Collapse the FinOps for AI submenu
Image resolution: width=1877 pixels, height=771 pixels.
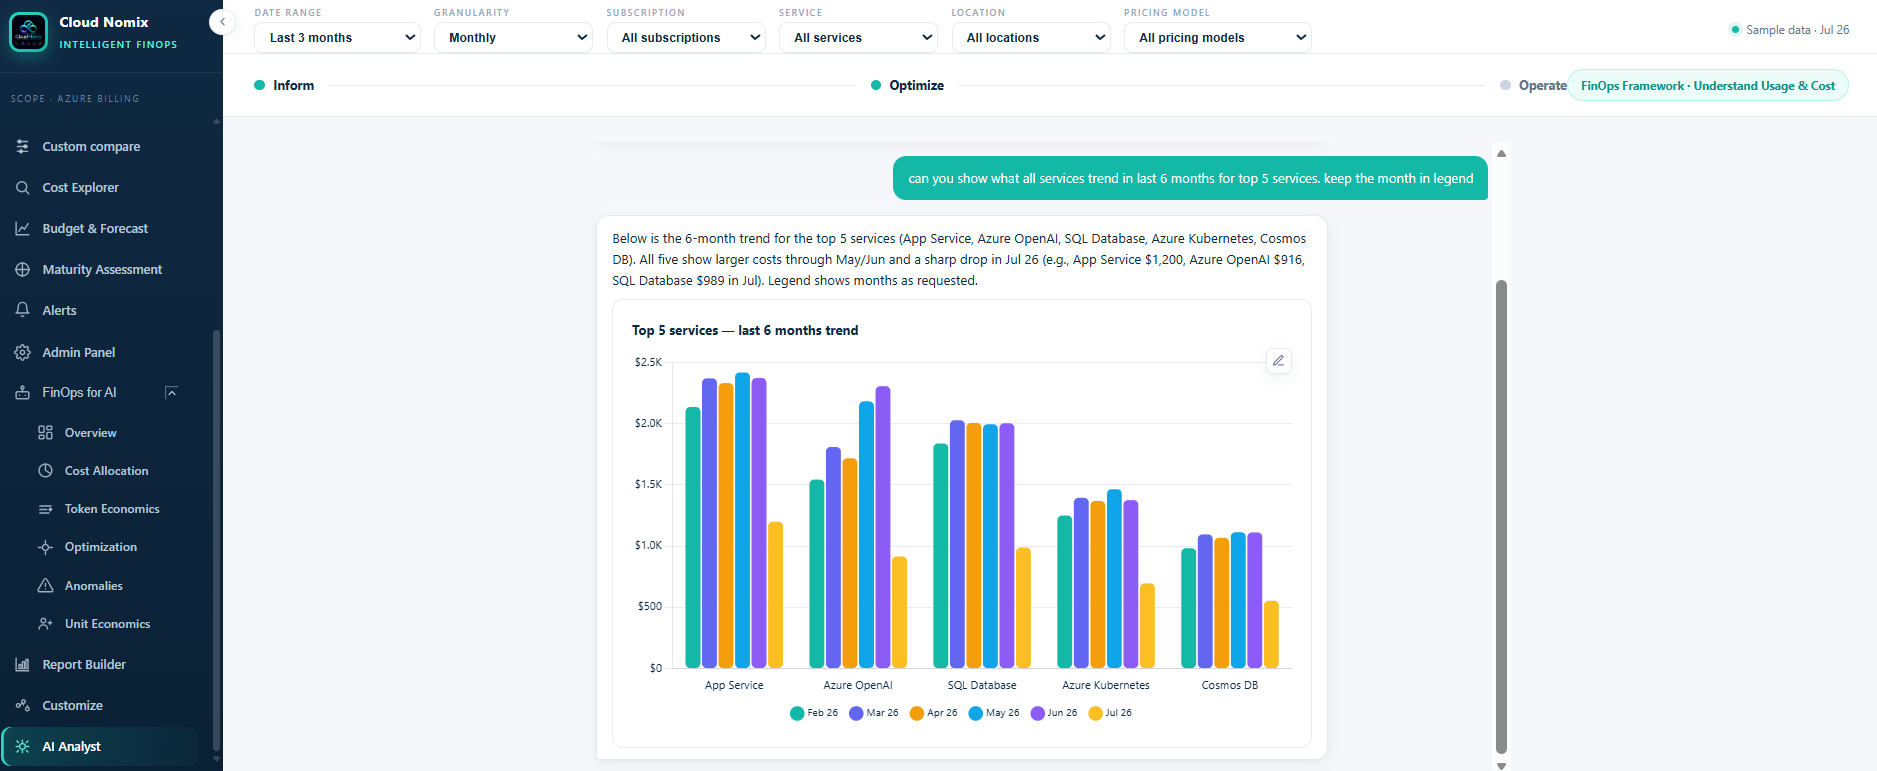pos(171,392)
